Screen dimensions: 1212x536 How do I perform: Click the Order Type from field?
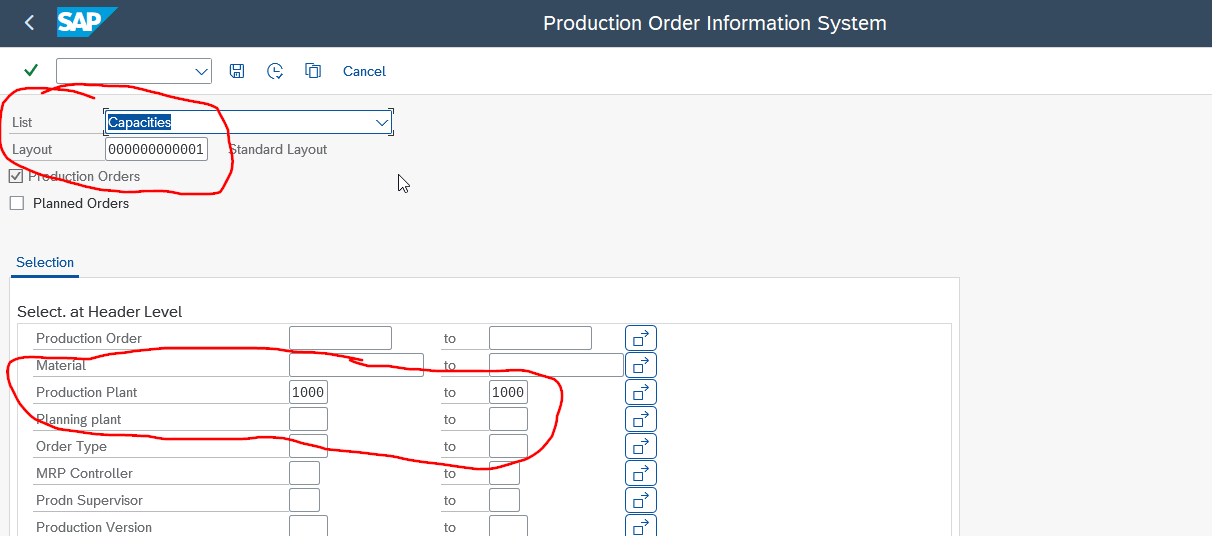click(x=308, y=446)
